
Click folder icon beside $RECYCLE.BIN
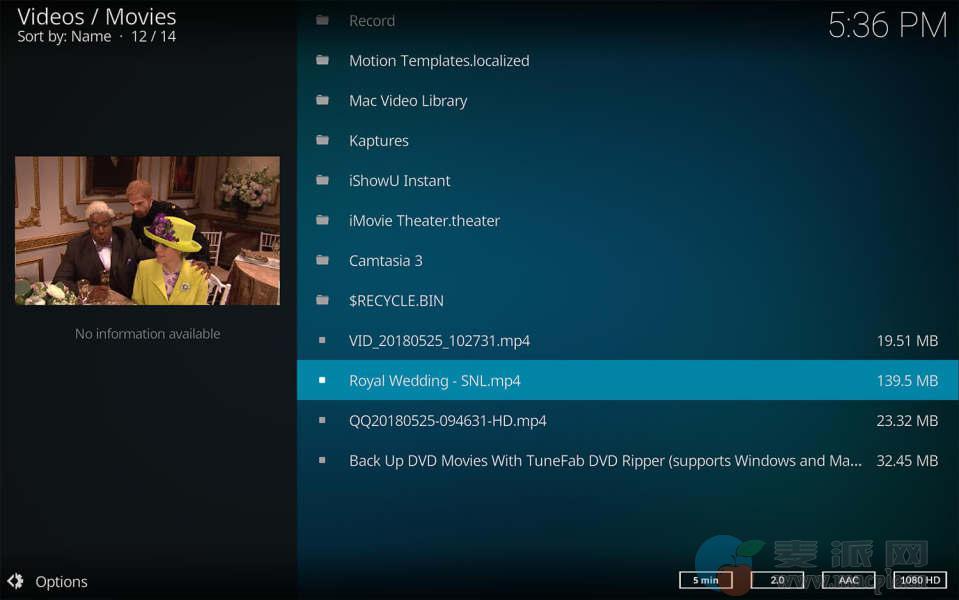click(x=322, y=300)
